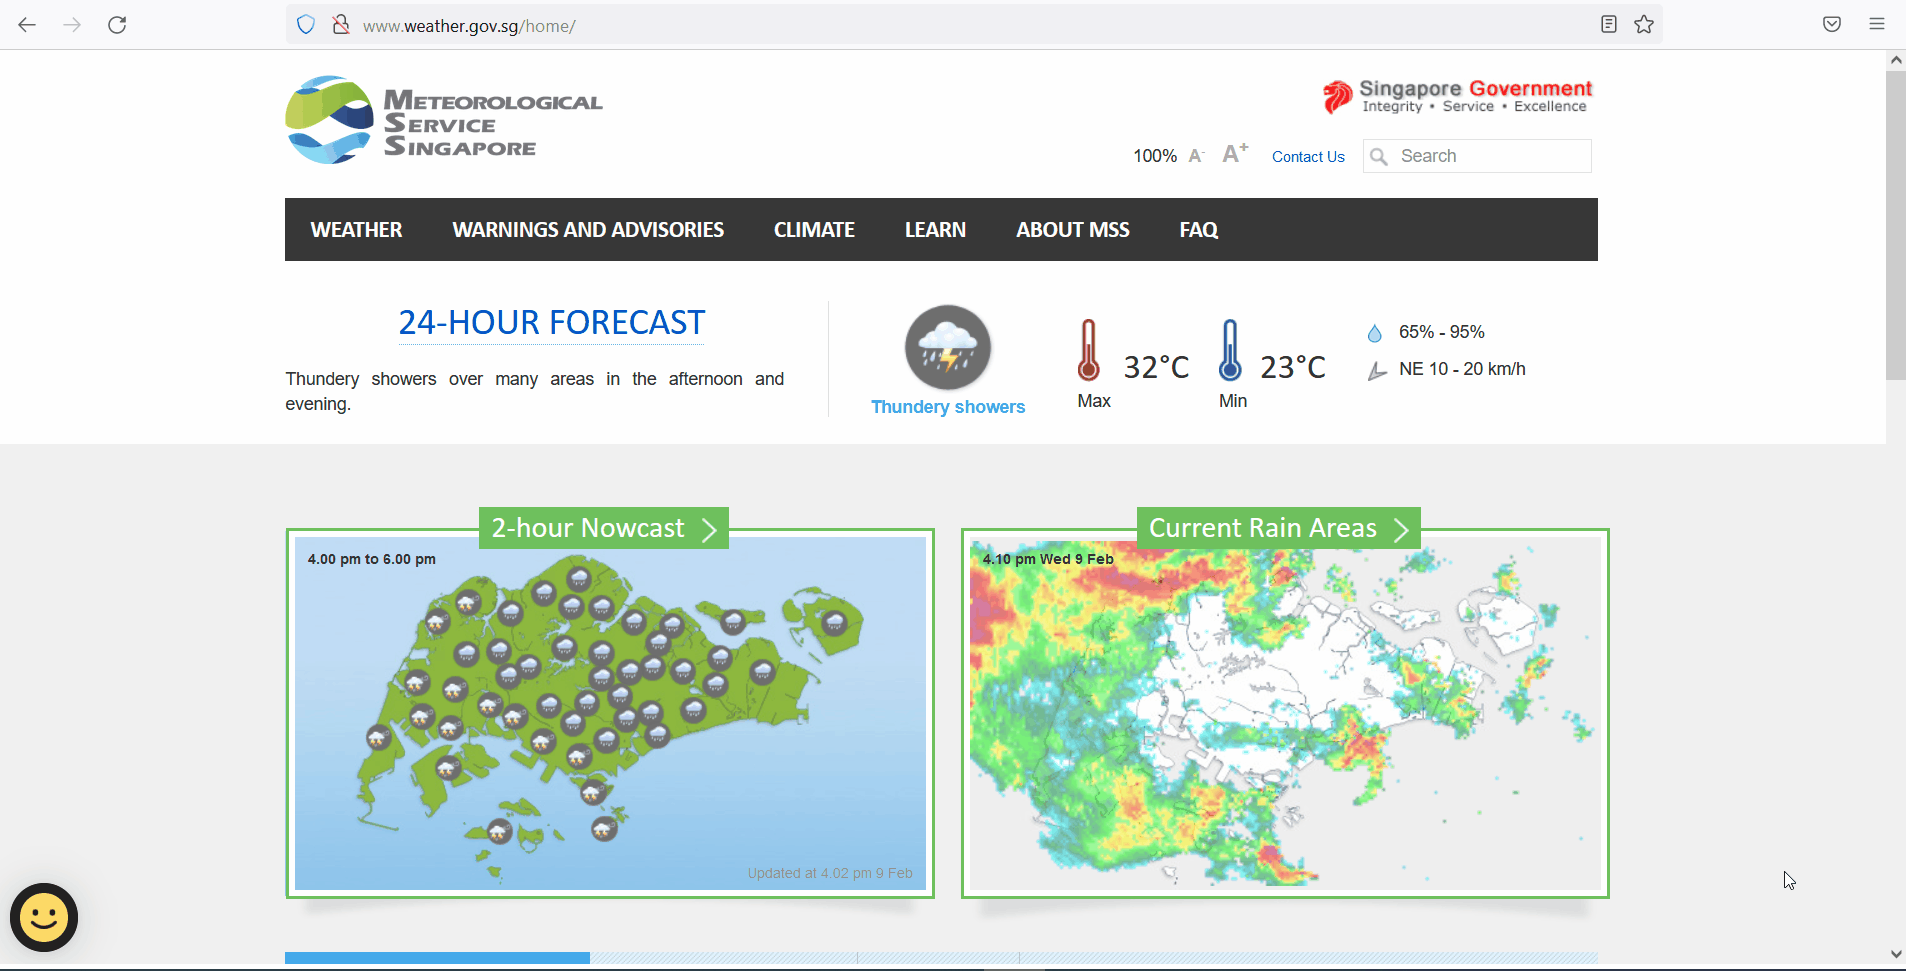The height and width of the screenshot is (971, 1906).
Task: Select the CLIMATE navigation tab
Action: tap(814, 229)
